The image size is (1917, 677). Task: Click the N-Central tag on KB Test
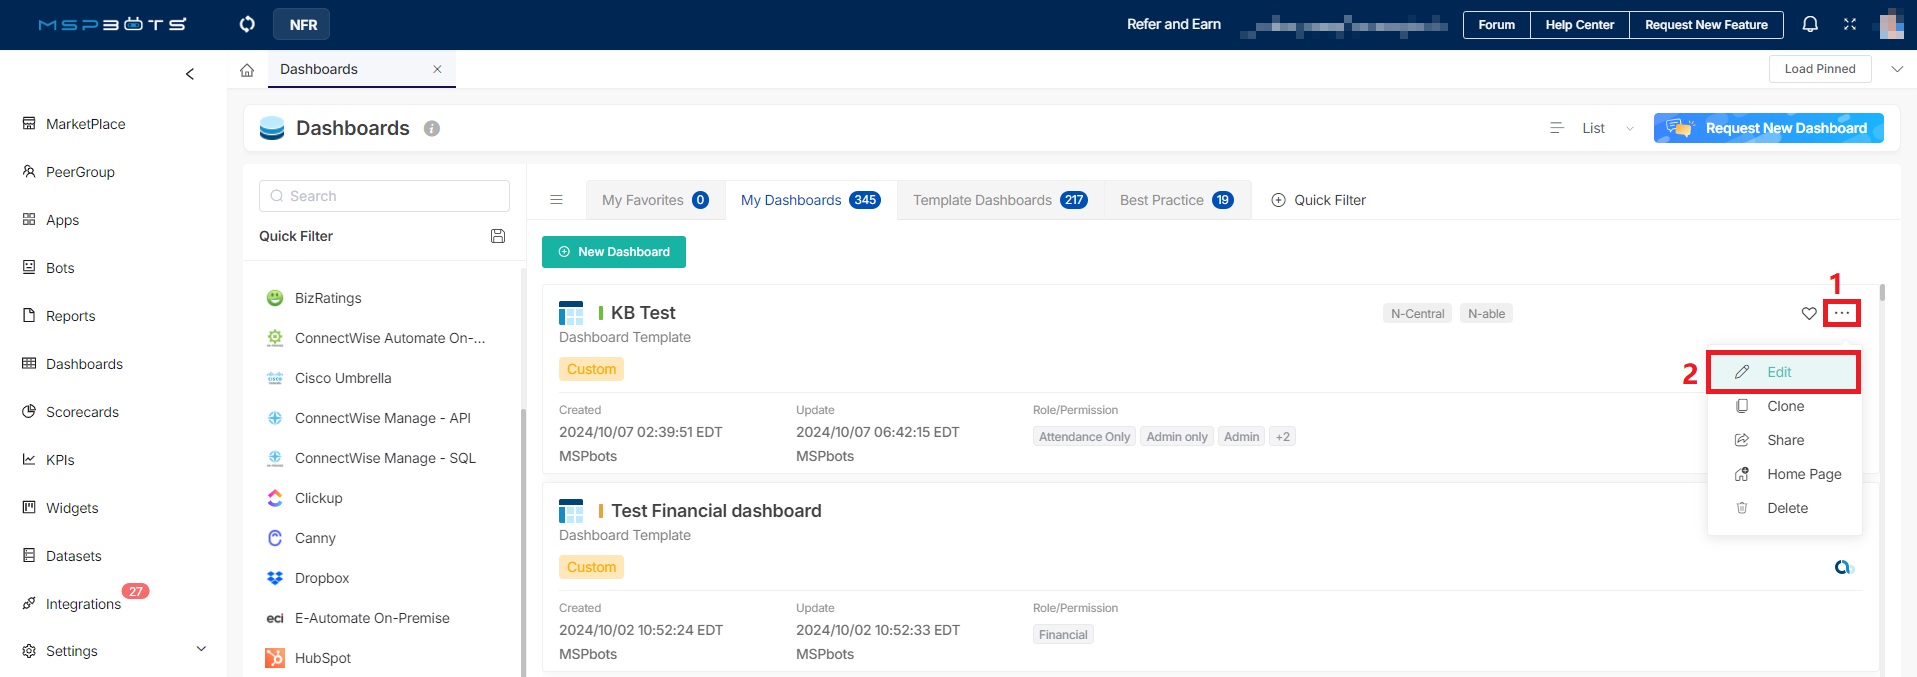click(x=1417, y=313)
